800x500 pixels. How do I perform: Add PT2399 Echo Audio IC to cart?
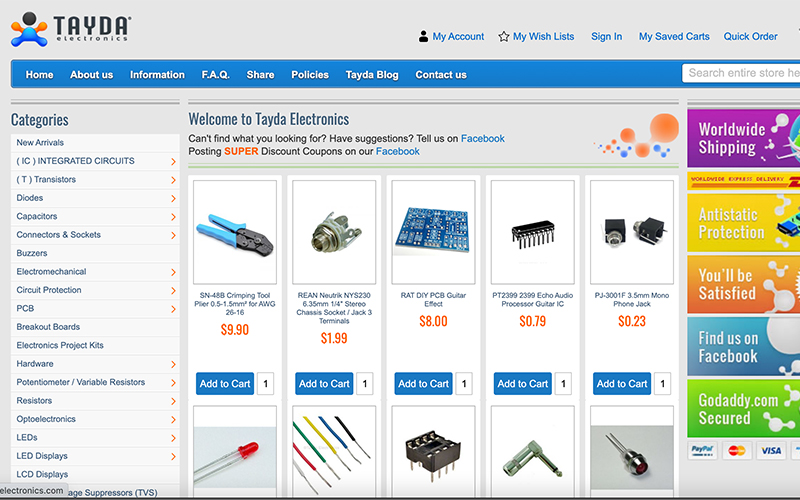(x=522, y=384)
